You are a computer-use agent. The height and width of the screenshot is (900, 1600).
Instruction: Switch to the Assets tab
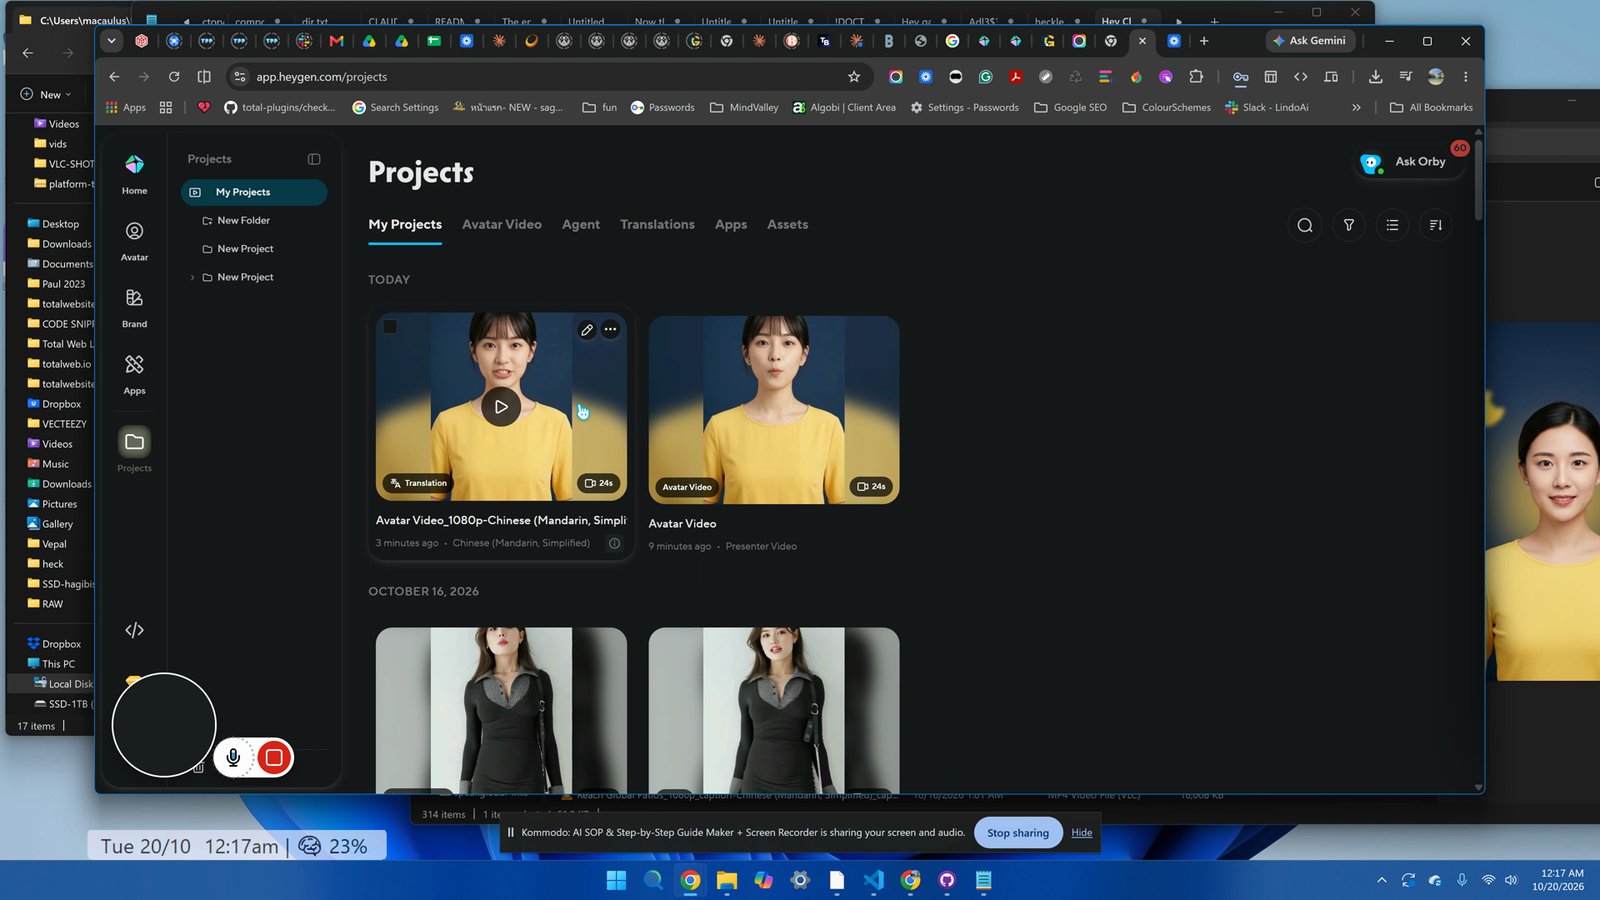tap(787, 224)
